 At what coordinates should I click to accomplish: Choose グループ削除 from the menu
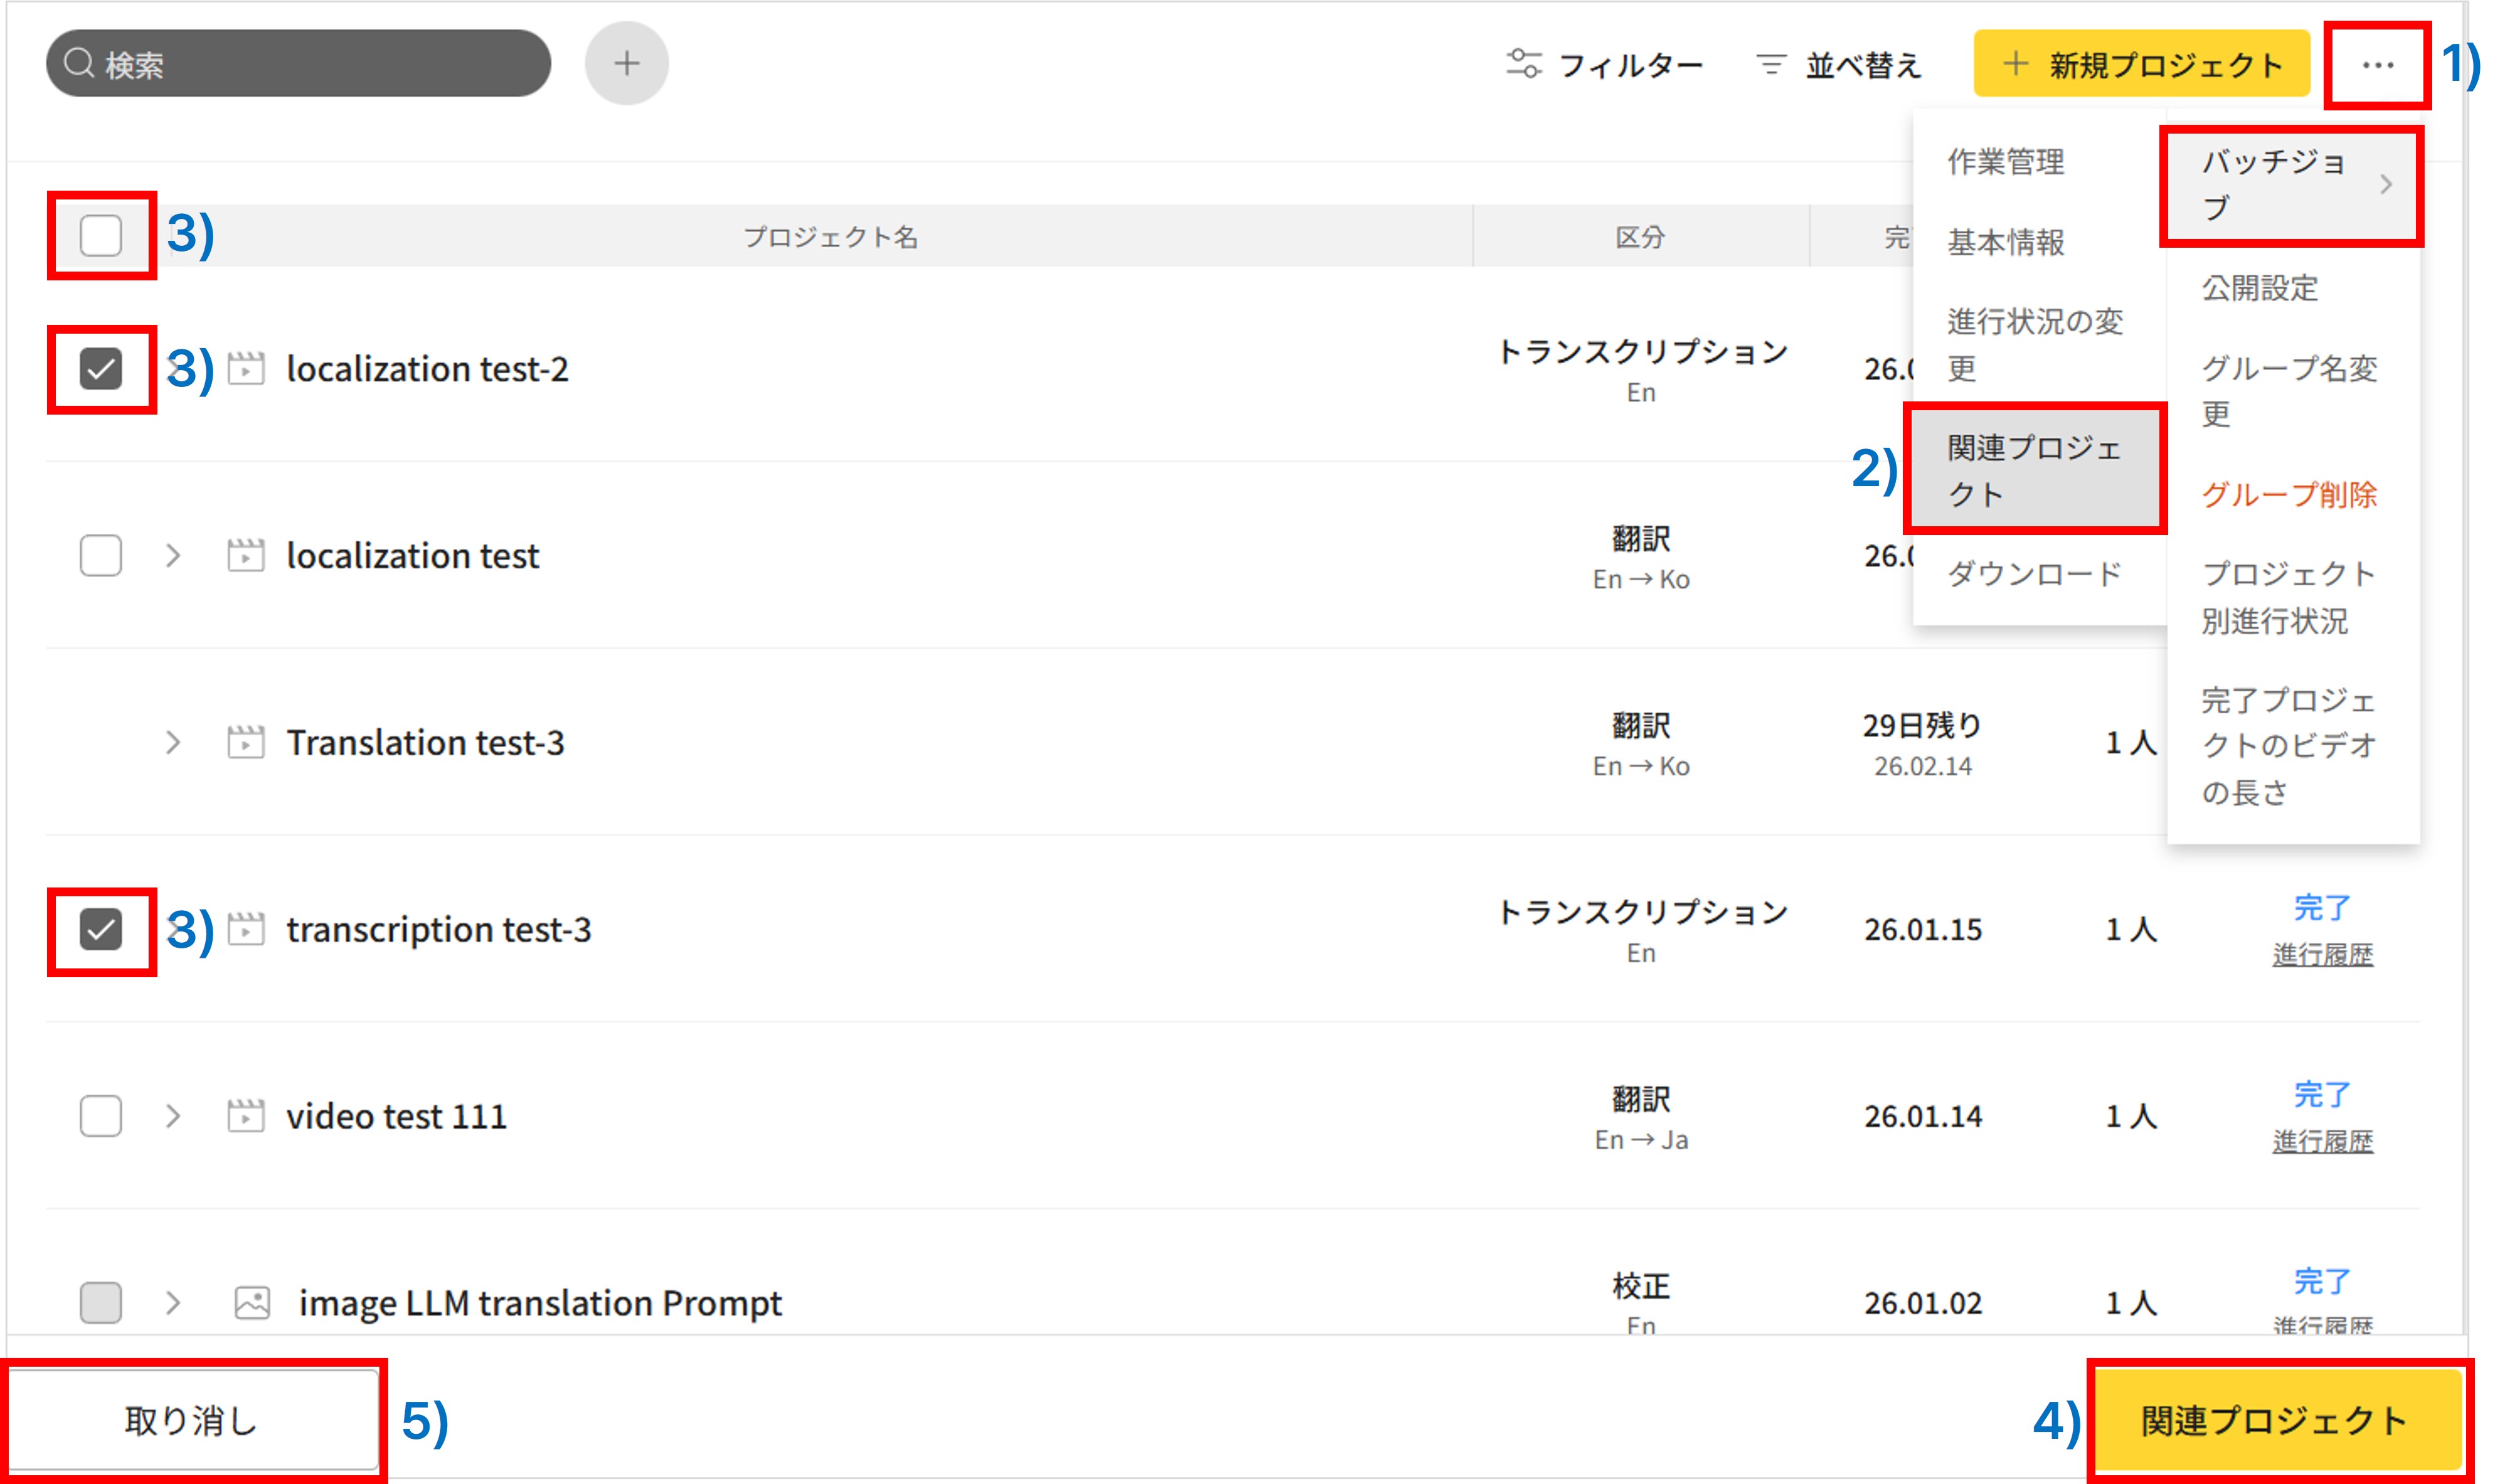(2288, 494)
